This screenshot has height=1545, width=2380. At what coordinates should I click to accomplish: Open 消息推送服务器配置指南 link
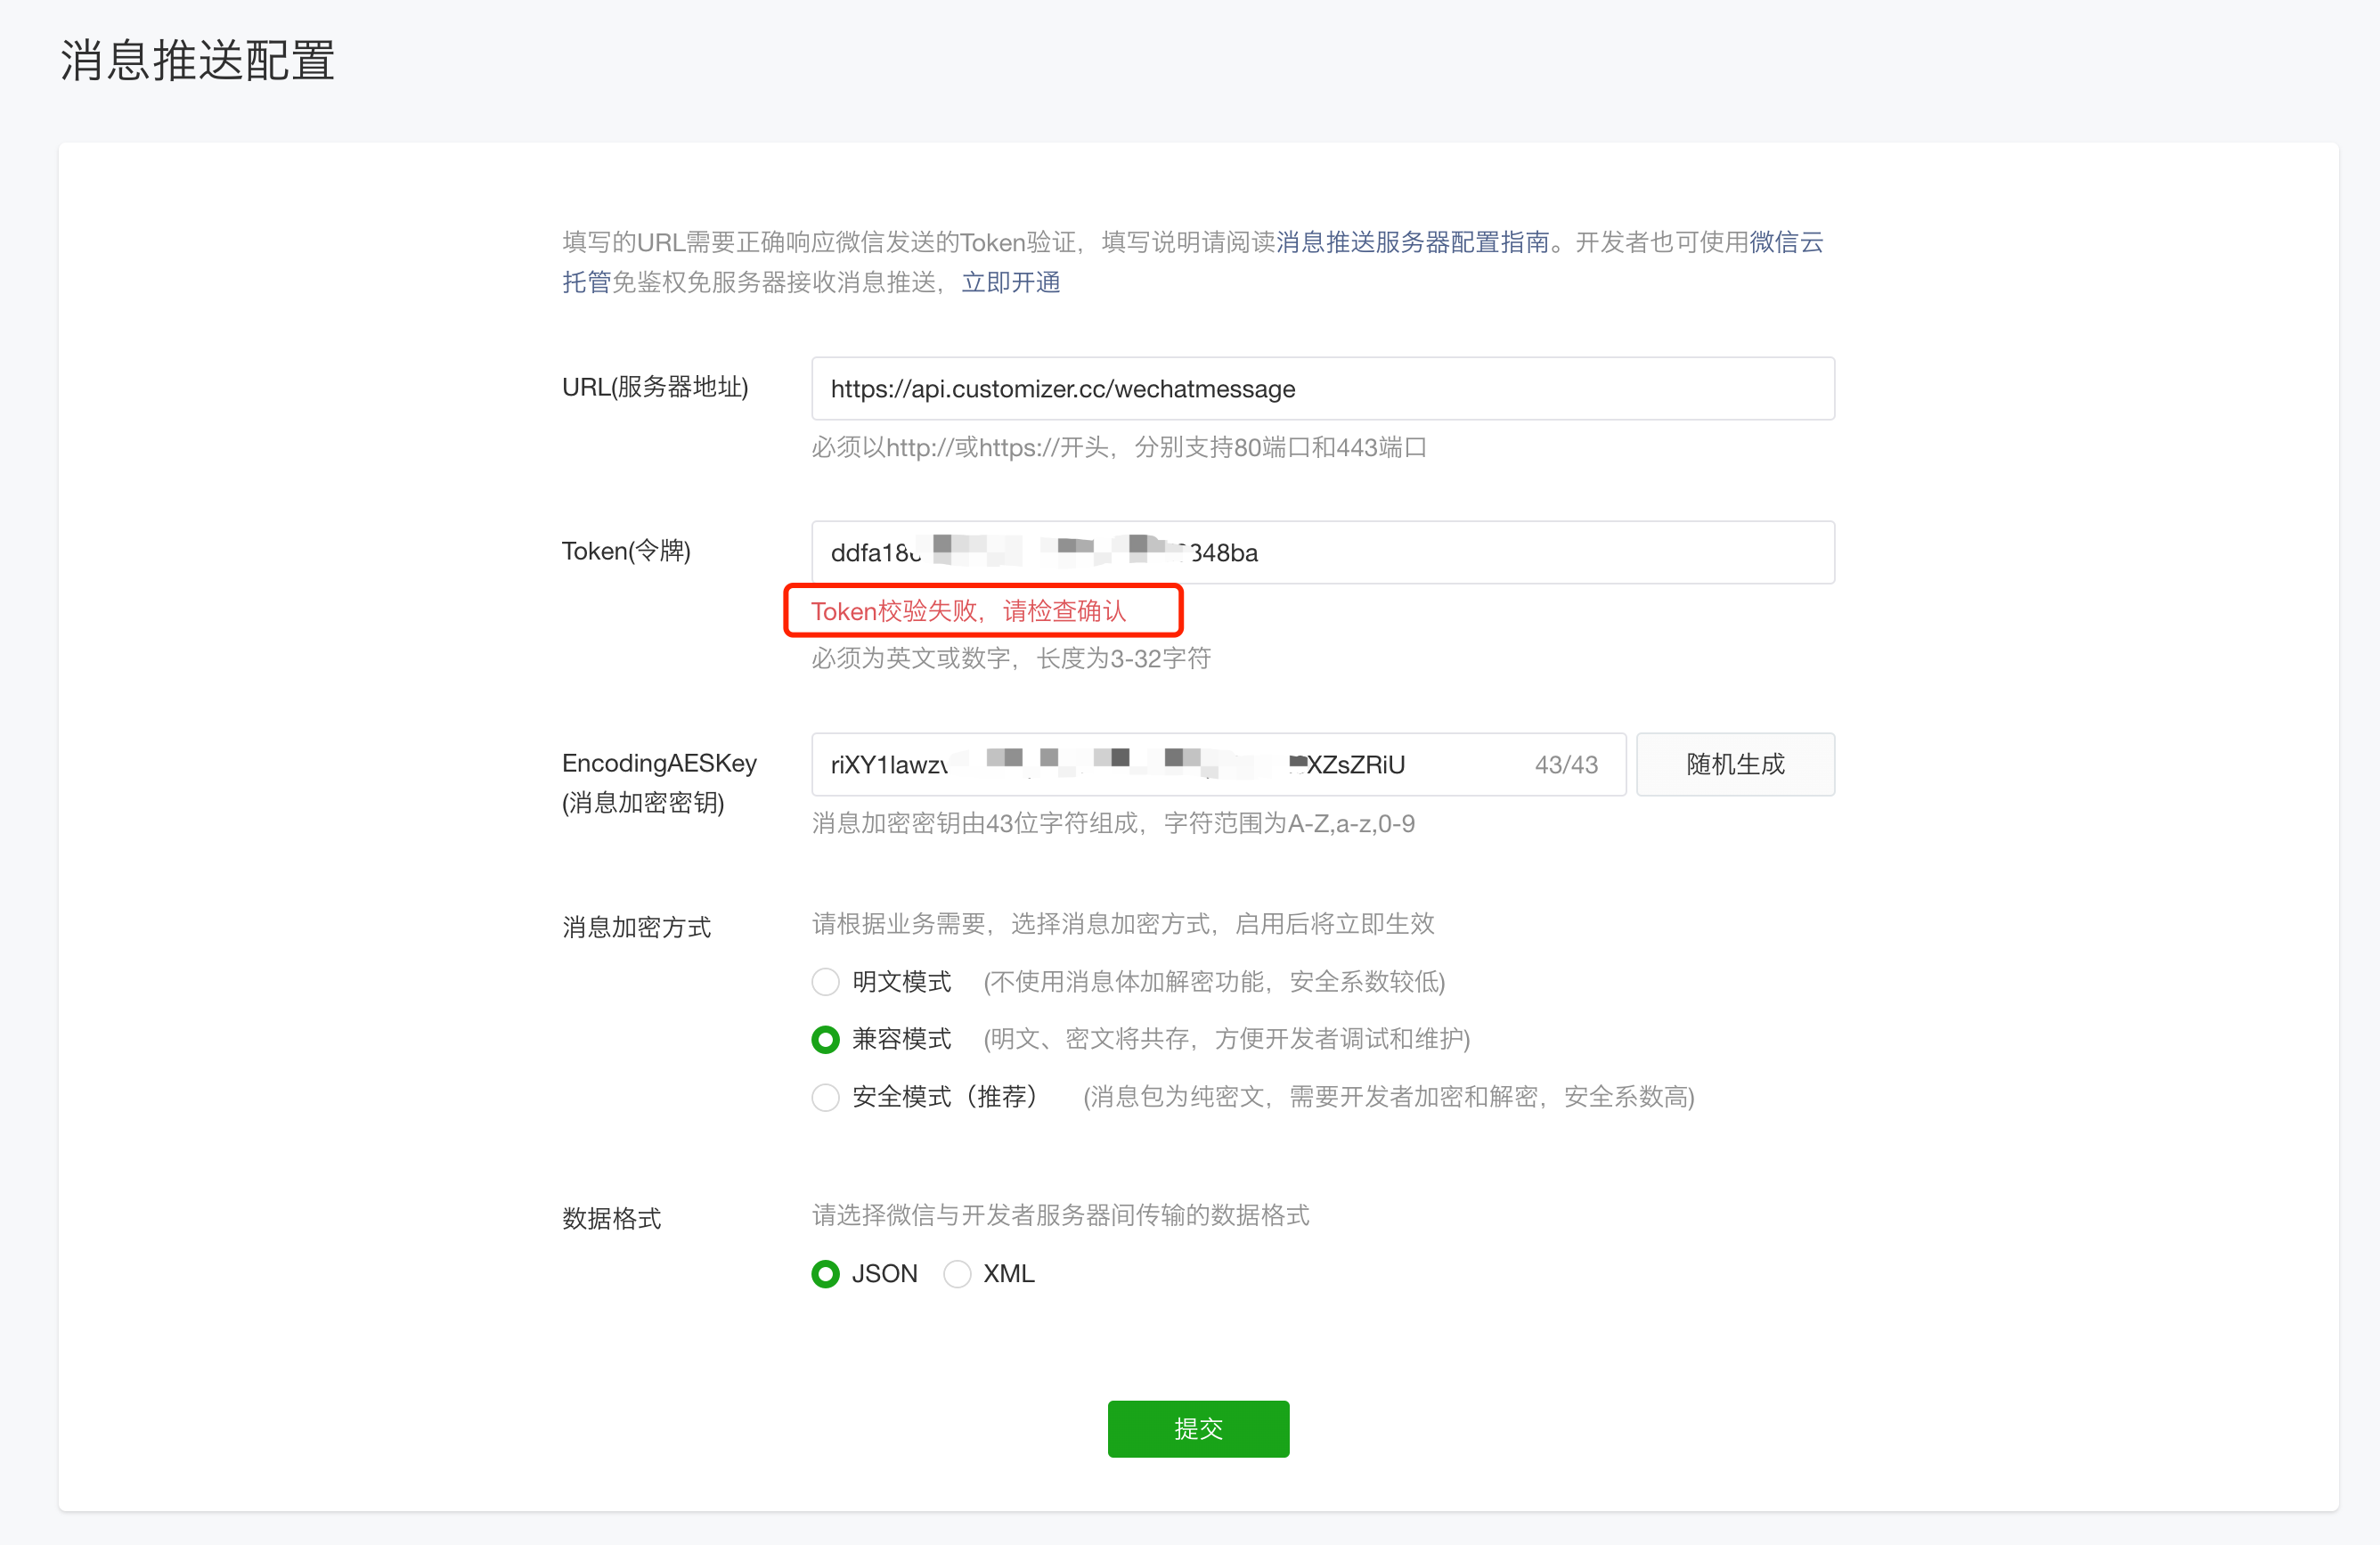click(1412, 242)
